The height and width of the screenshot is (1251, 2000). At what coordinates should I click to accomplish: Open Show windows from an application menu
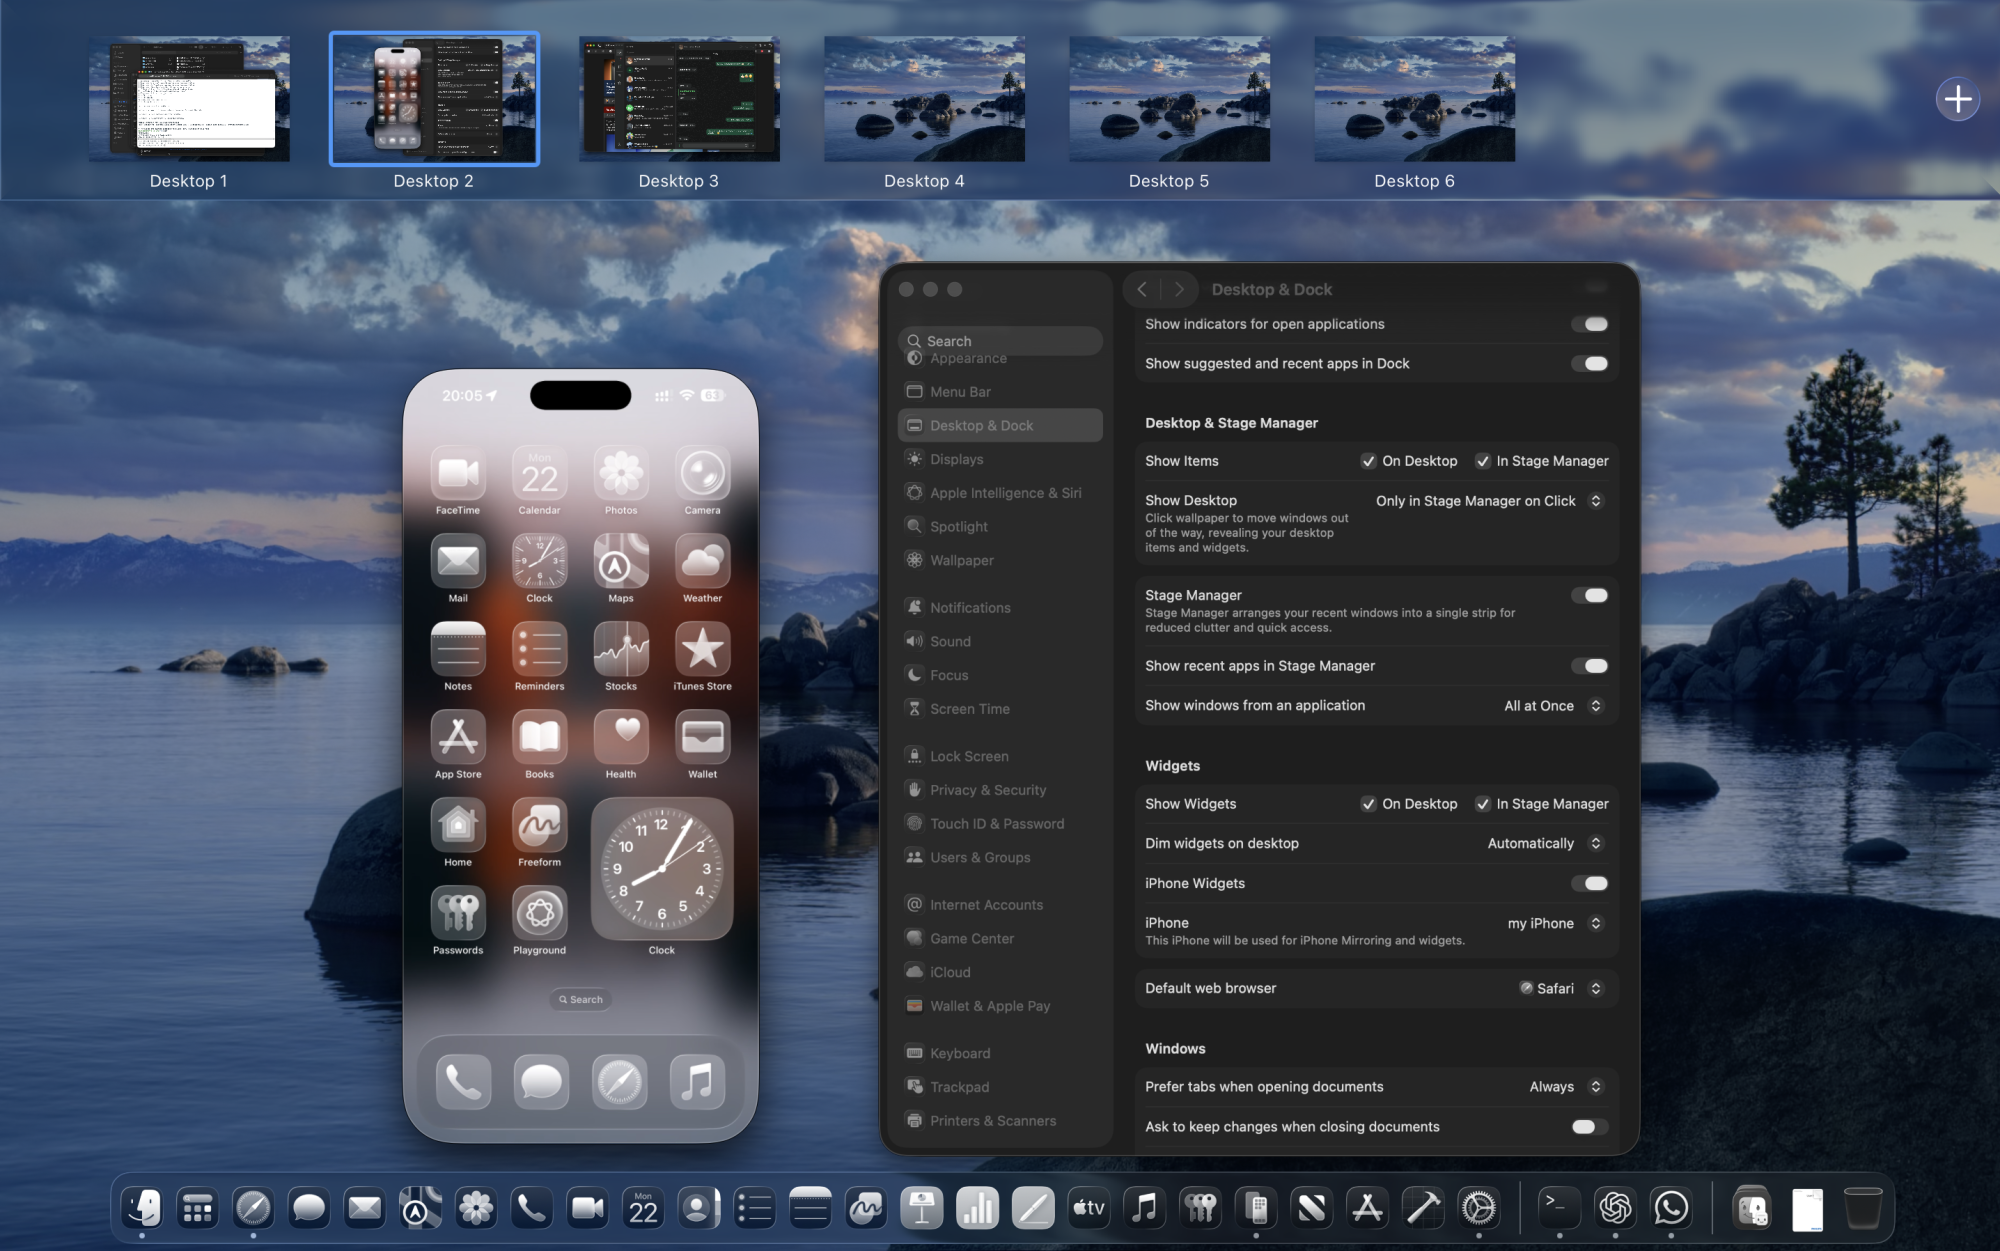click(x=1554, y=706)
